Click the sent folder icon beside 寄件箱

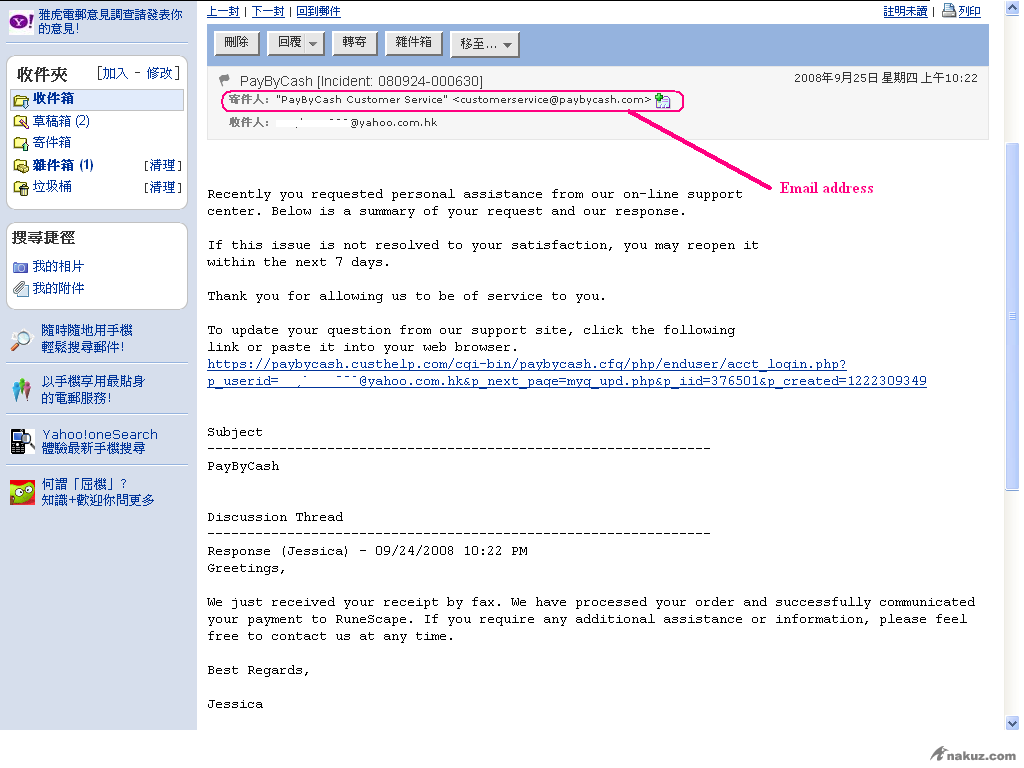(x=21, y=143)
